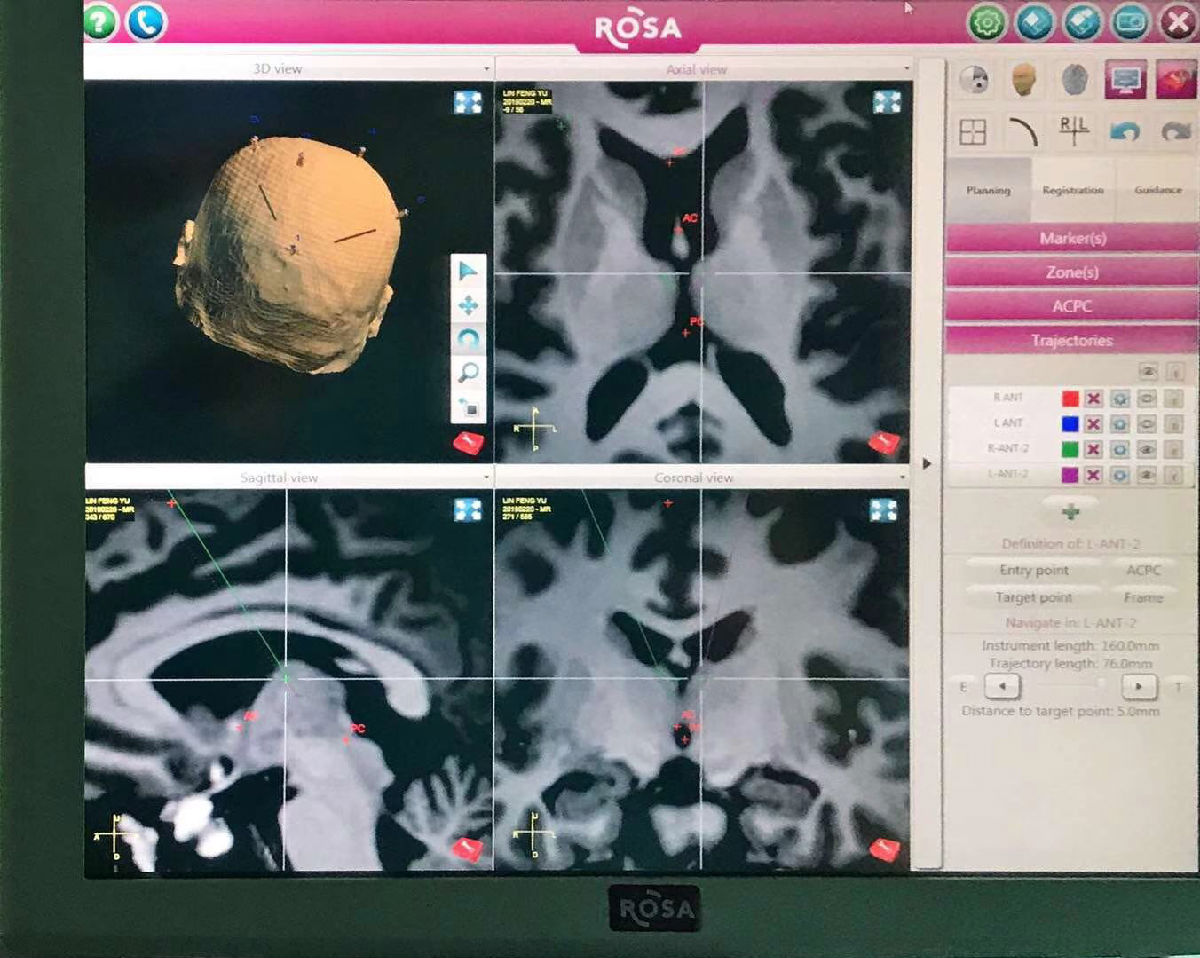The width and height of the screenshot is (1200, 958).
Task: Click the 3D skin head model icon
Action: pos(1021,81)
